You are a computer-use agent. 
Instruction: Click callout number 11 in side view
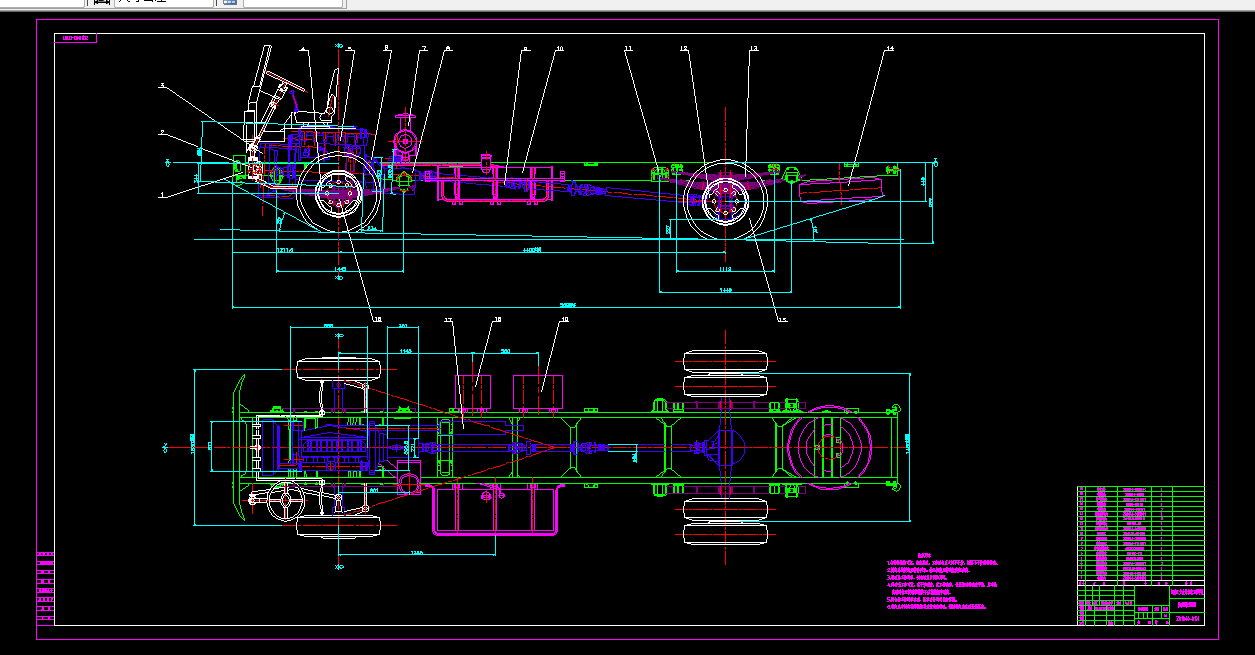click(x=628, y=48)
